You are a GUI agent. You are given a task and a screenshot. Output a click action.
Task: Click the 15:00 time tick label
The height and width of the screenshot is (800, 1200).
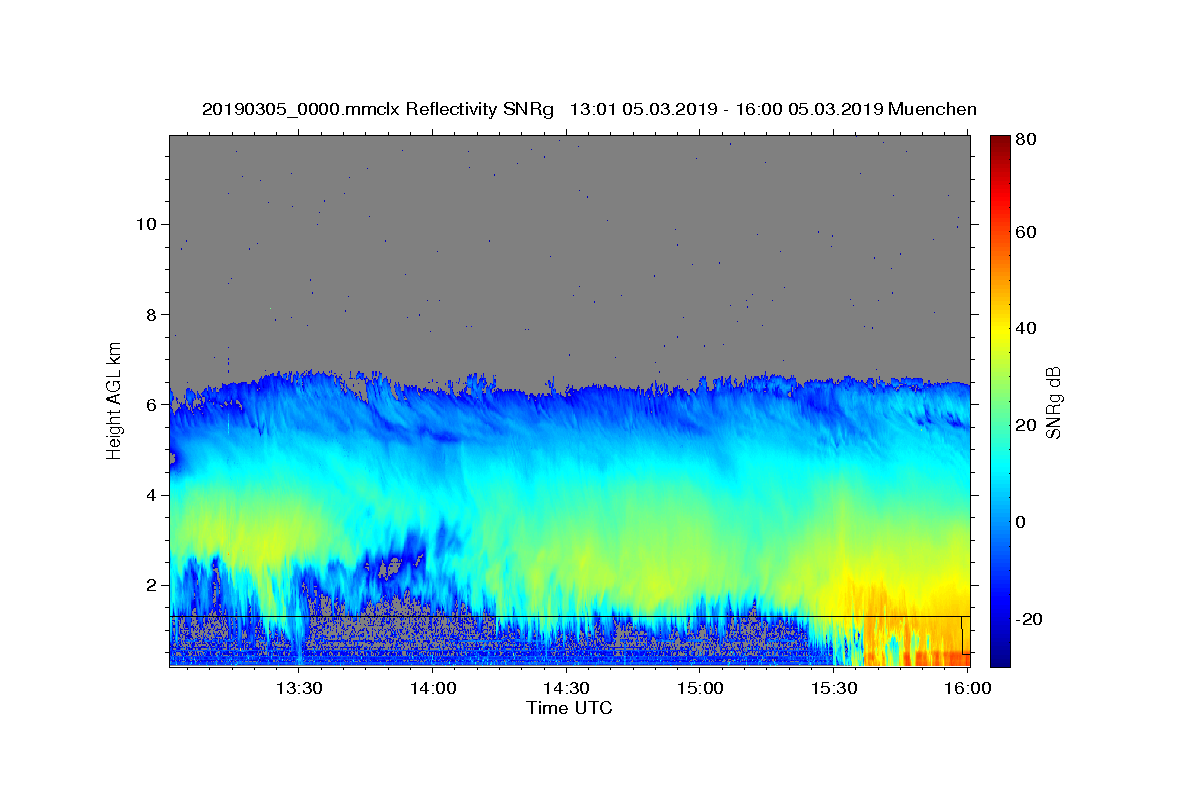(x=700, y=688)
